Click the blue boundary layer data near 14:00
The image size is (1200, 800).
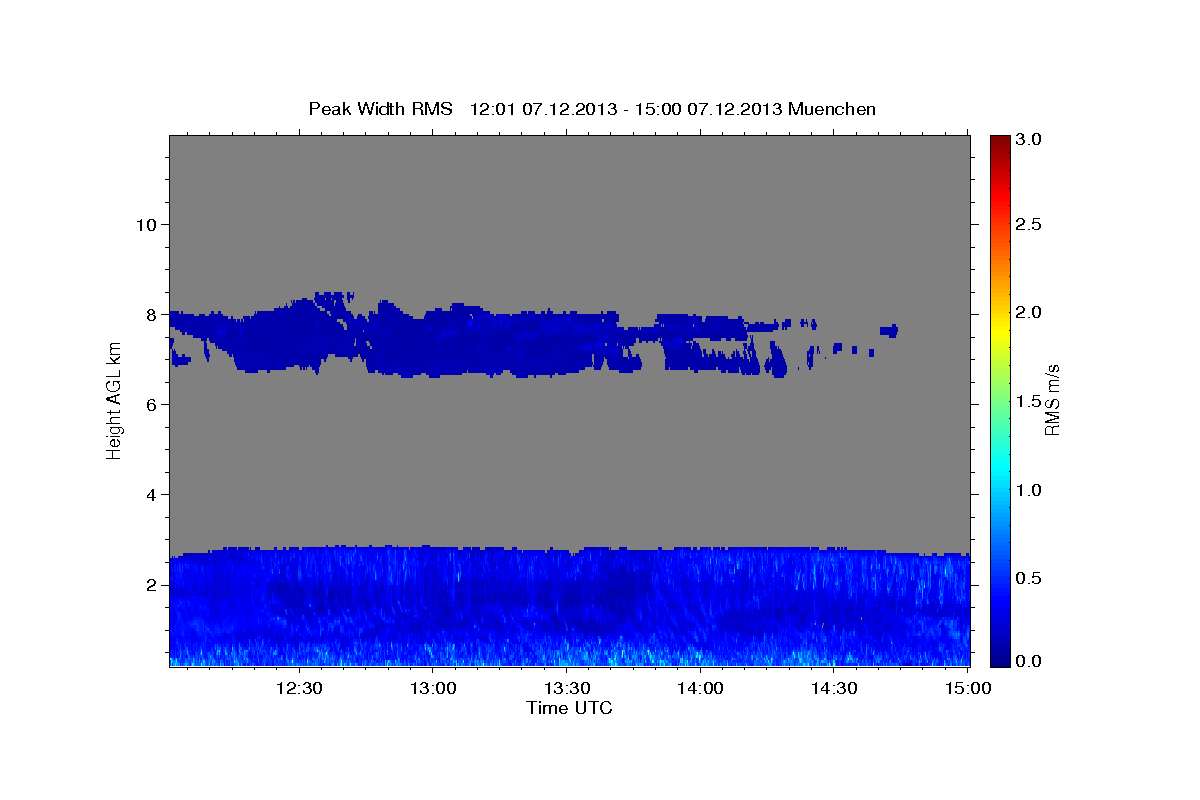700,607
